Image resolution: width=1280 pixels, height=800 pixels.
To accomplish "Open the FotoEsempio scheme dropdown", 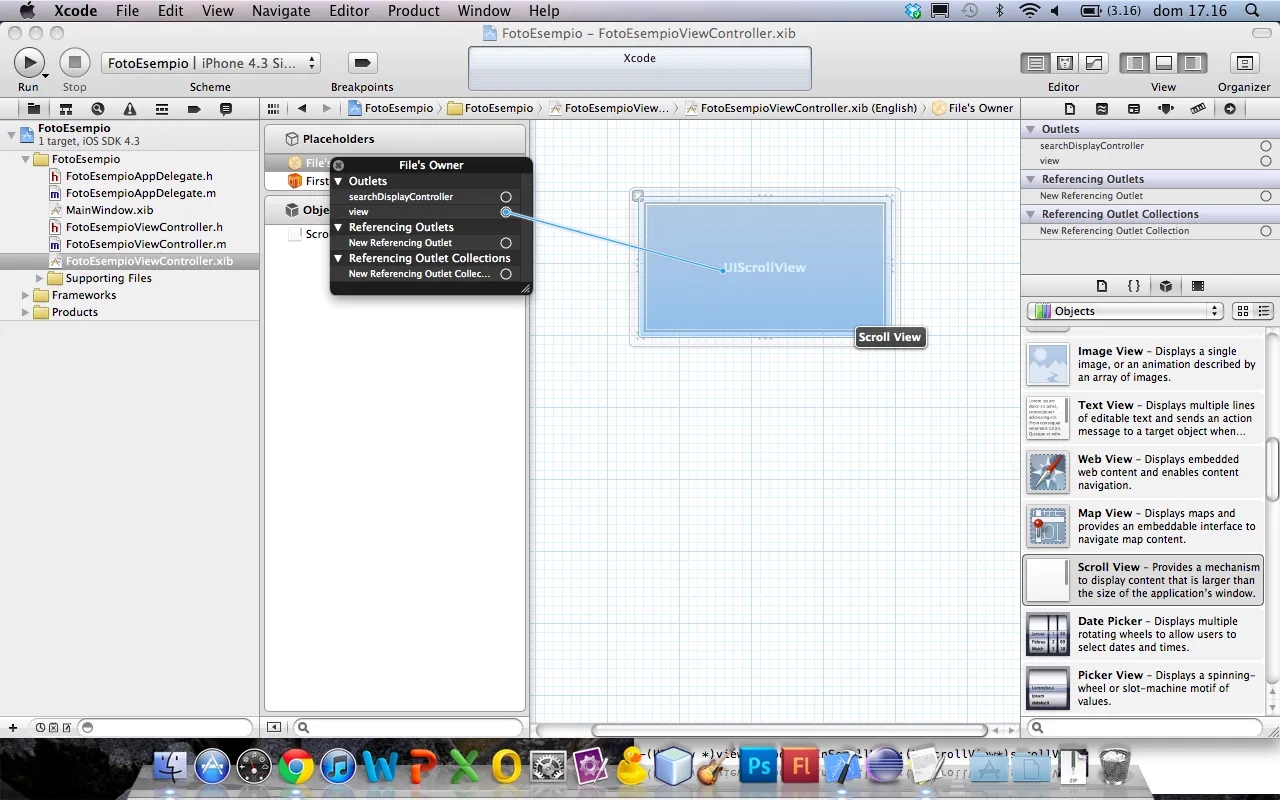I will click(x=211, y=63).
